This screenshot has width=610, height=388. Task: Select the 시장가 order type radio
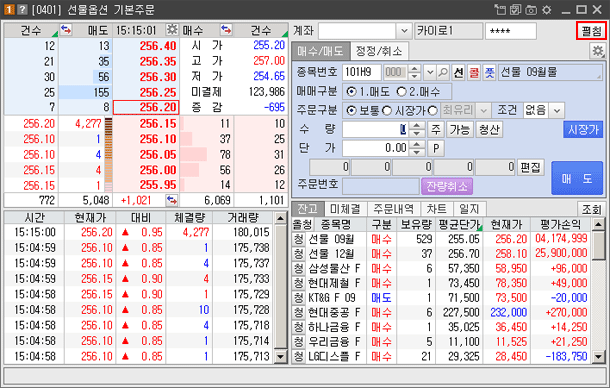(387, 111)
